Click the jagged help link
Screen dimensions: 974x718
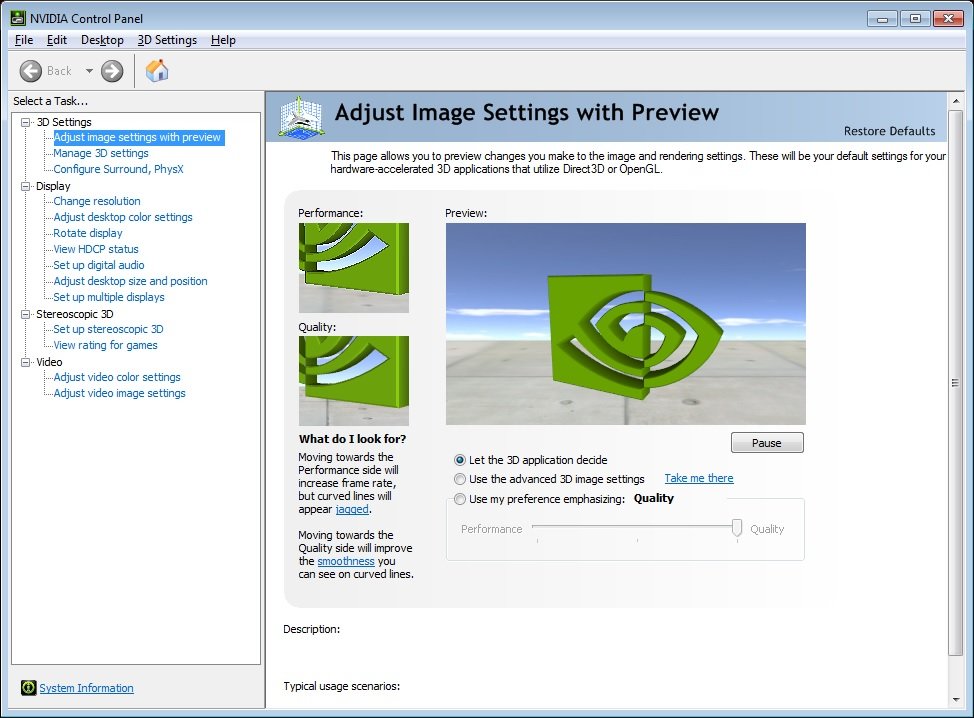pos(352,509)
